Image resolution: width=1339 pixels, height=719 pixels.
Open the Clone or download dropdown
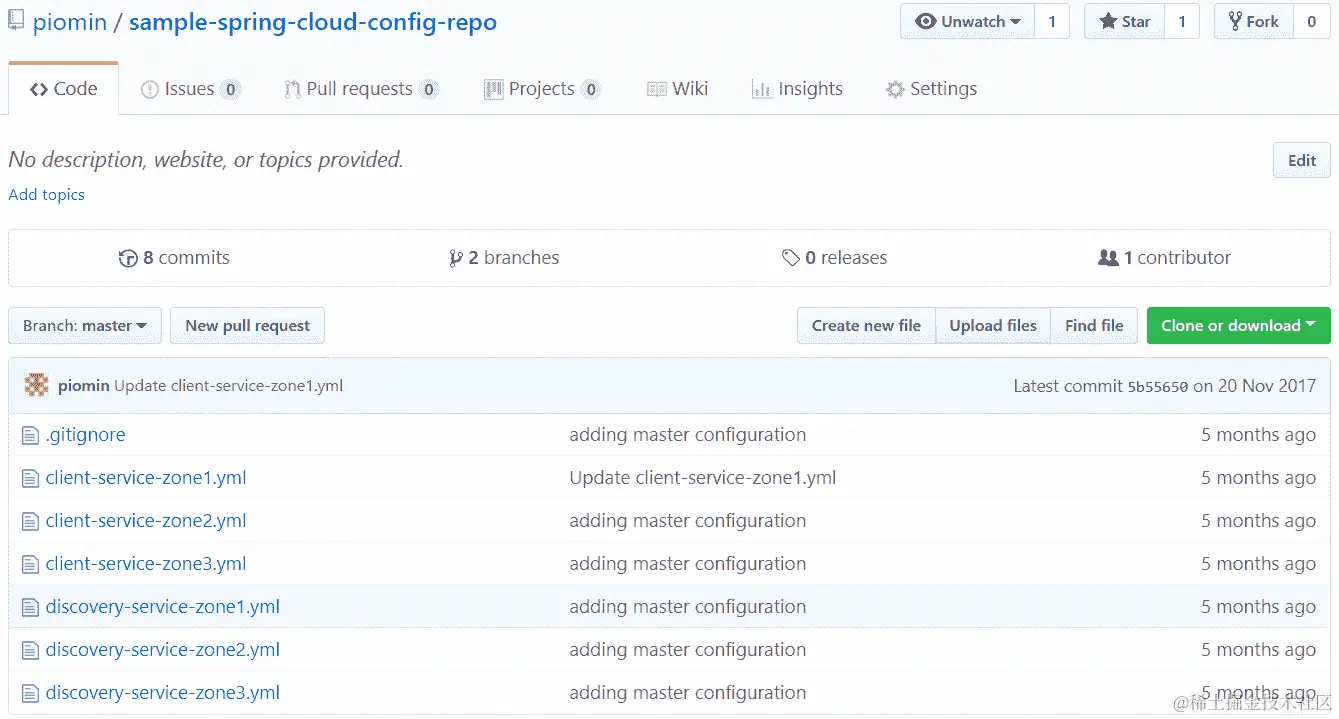(1238, 326)
